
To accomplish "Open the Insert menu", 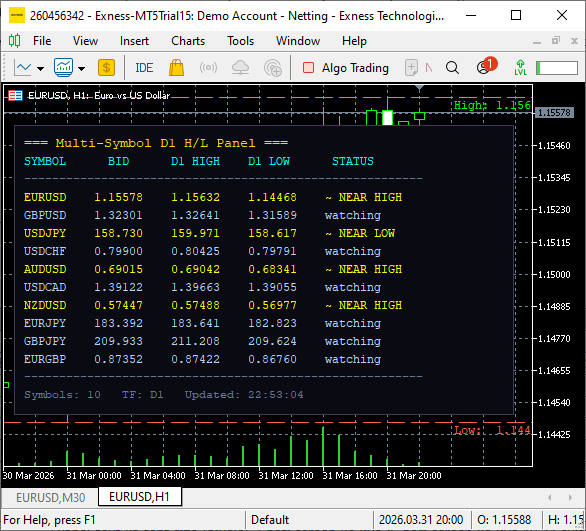I will tap(134, 41).
